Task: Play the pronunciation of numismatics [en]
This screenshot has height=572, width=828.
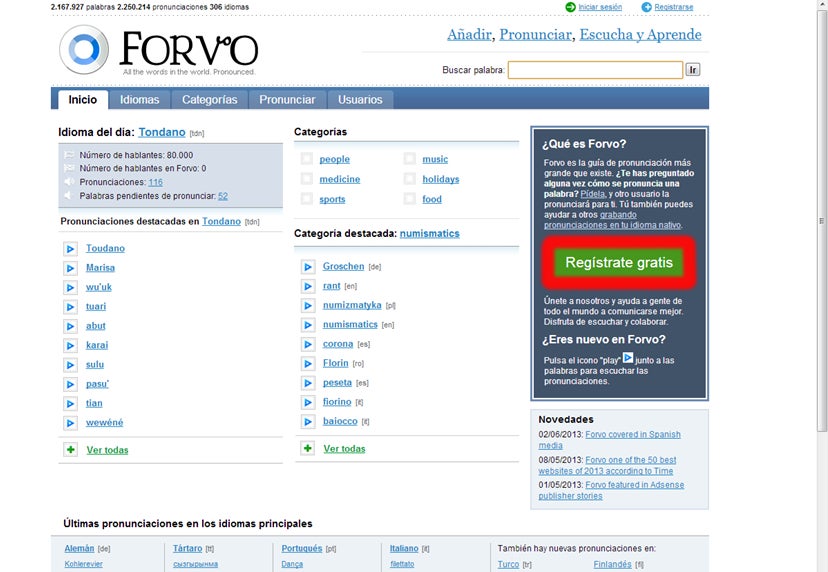Action: pyautogui.click(x=308, y=325)
